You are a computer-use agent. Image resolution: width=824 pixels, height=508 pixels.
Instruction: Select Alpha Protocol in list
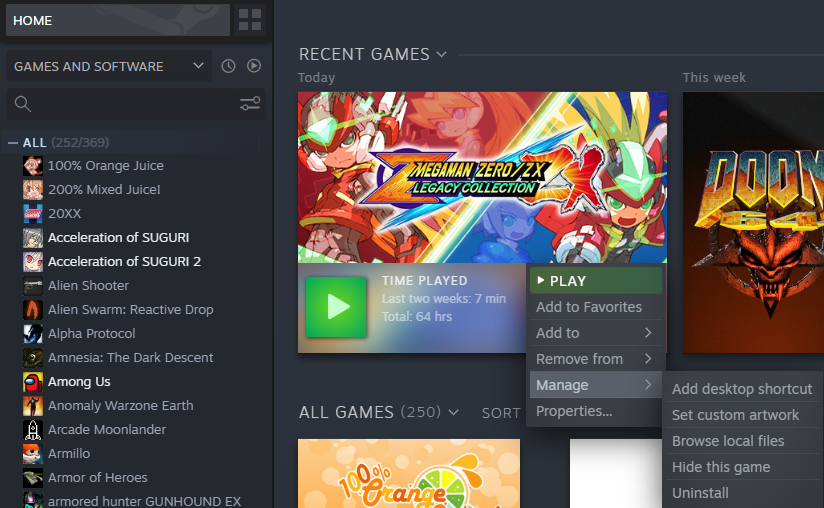coord(91,334)
